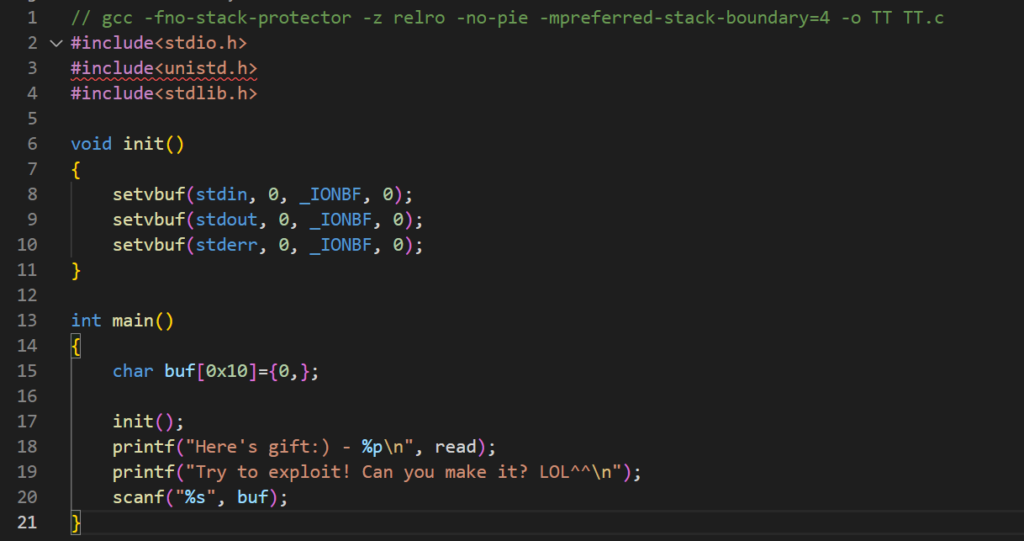Click the "Try to exploit!" printf string

(x=403, y=472)
